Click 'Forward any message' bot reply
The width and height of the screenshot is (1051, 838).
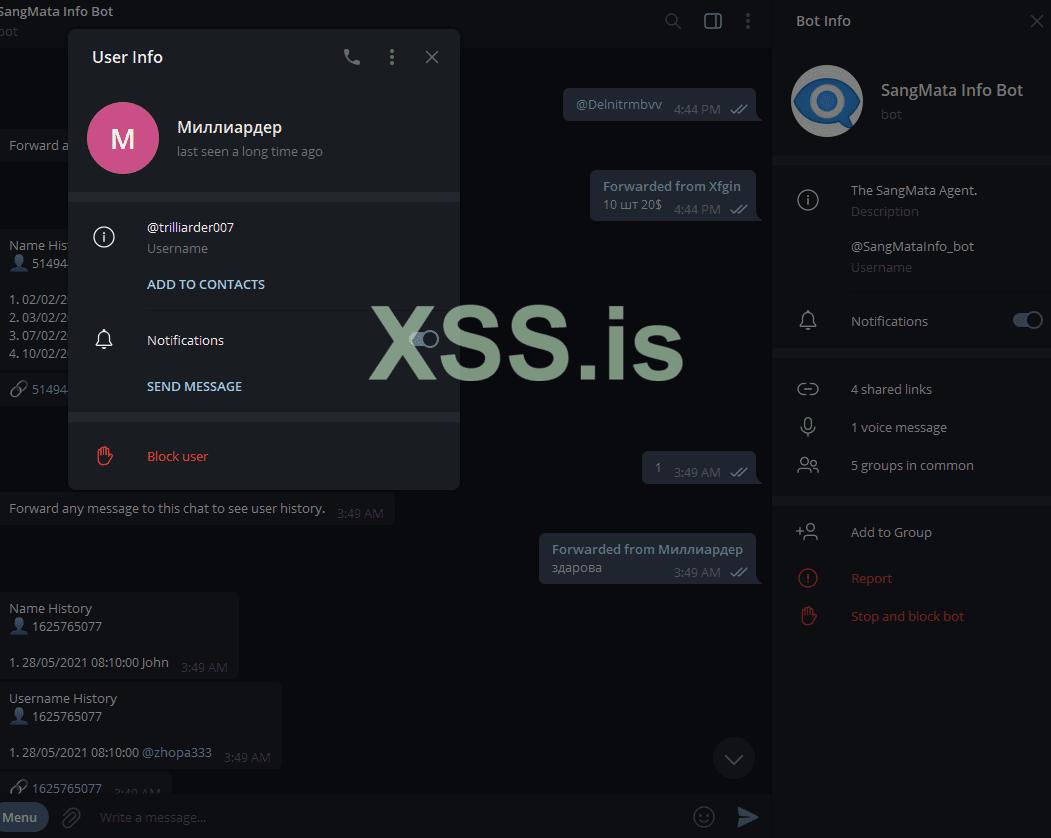(x=197, y=509)
